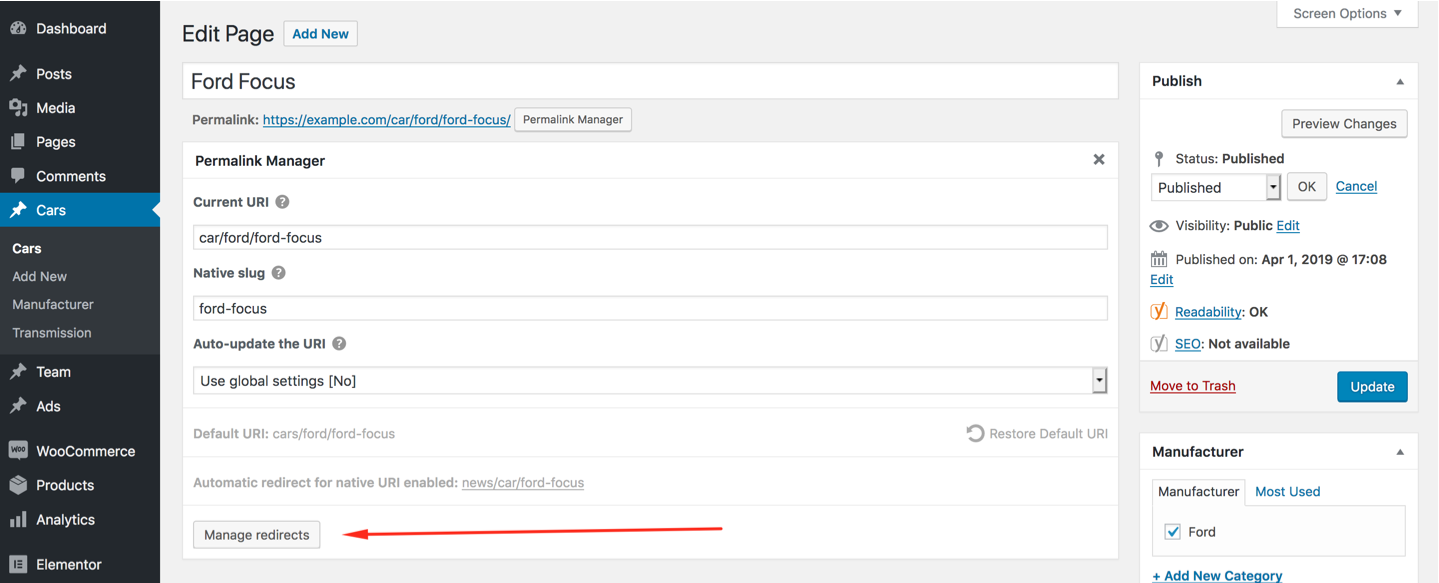This screenshot has width=1439, height=583.
Task: Click the Cars pin icon
Action: click(18, 210)
